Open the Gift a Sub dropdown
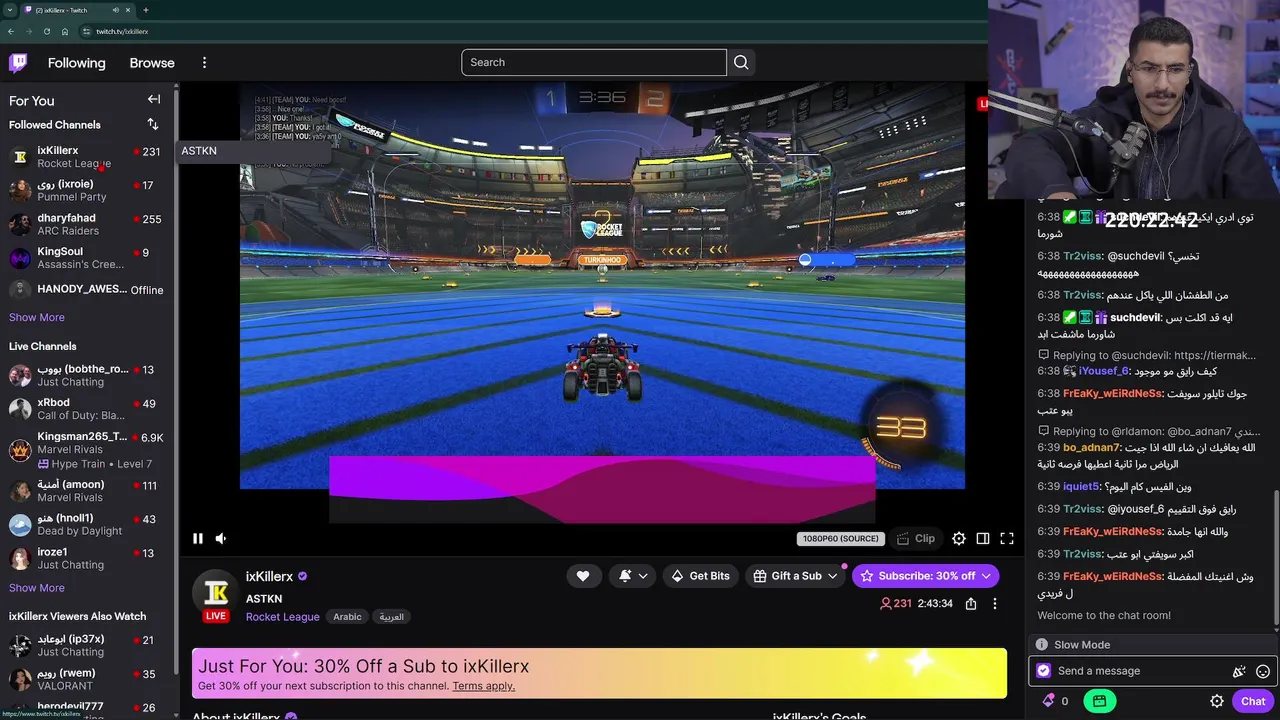The height and width of the screenshot is (720, 1280). [x=796, y=576]
